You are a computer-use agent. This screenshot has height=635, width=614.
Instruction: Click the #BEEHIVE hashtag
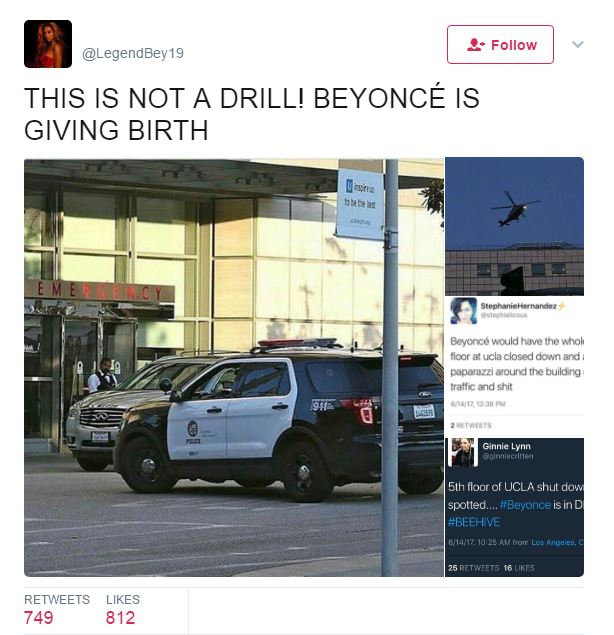click(x=474, y=522)
